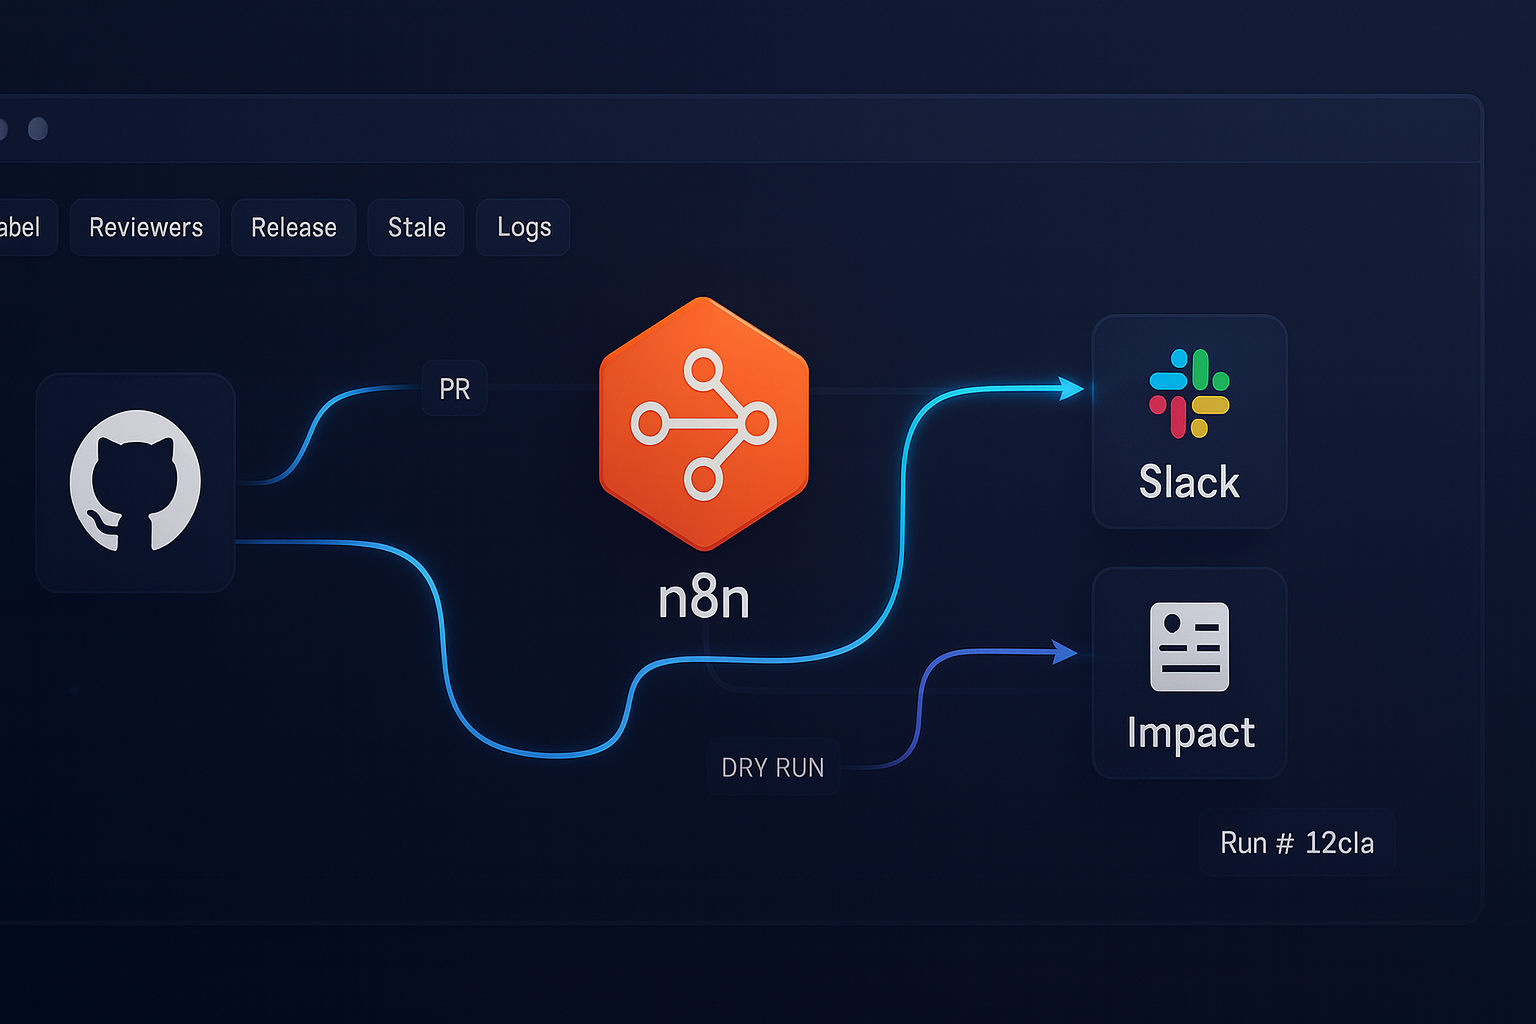Click the Impact text label

1190,733
